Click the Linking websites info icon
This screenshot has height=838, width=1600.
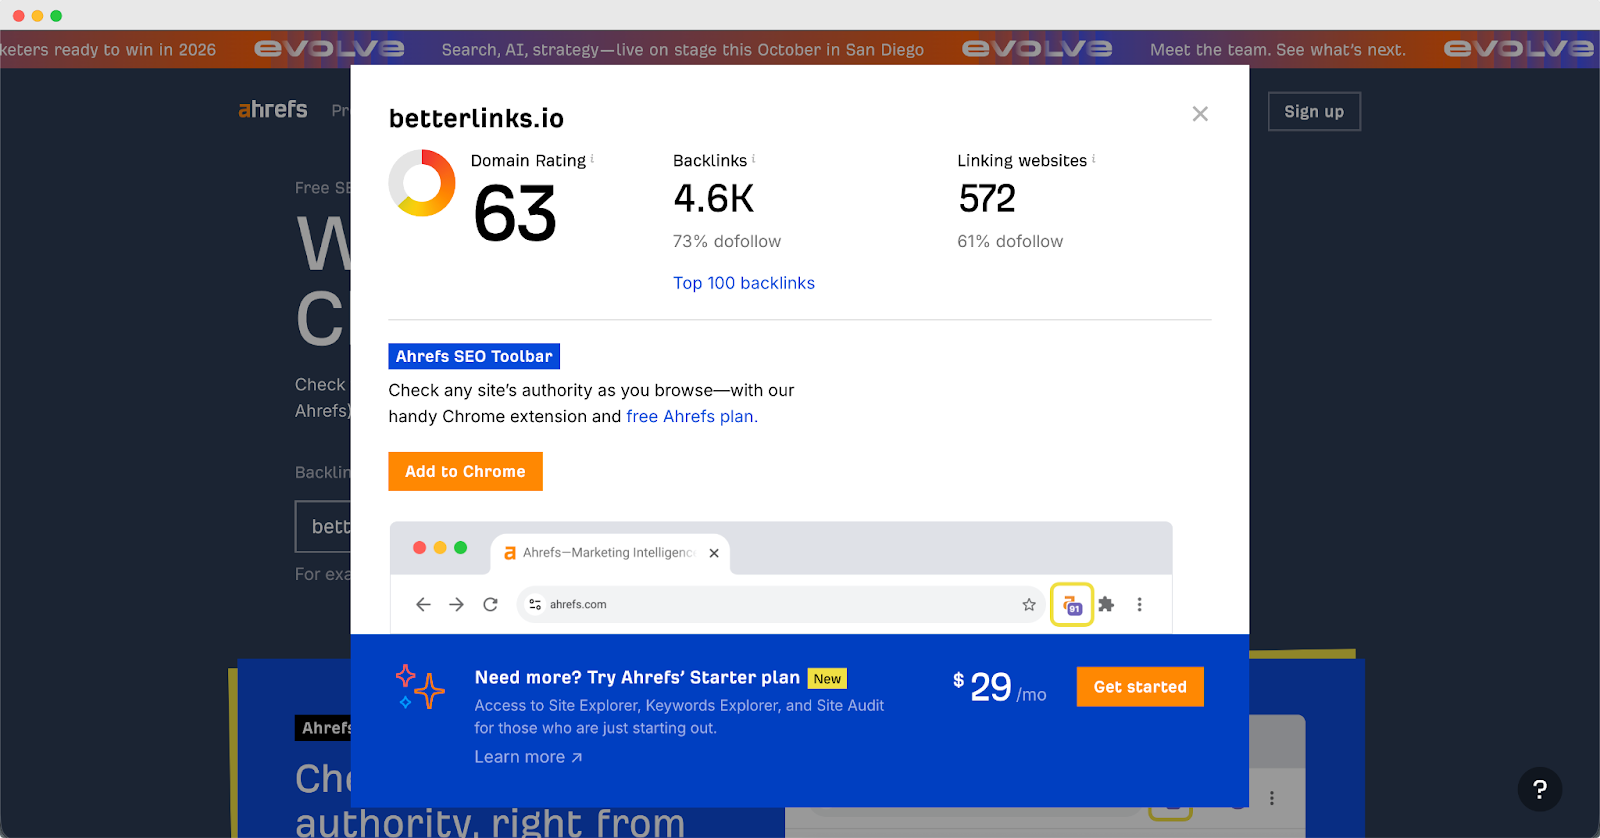pyautogui.click(x=1093, y=158)
